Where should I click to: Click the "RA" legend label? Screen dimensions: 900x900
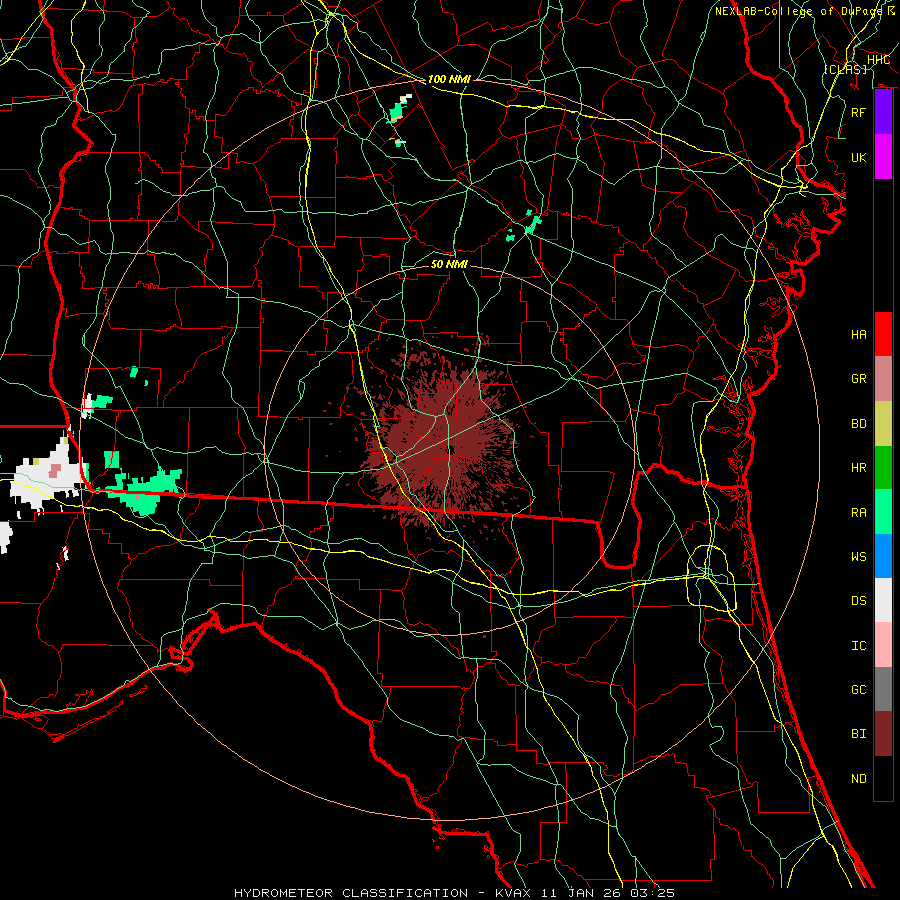(858, 512)
